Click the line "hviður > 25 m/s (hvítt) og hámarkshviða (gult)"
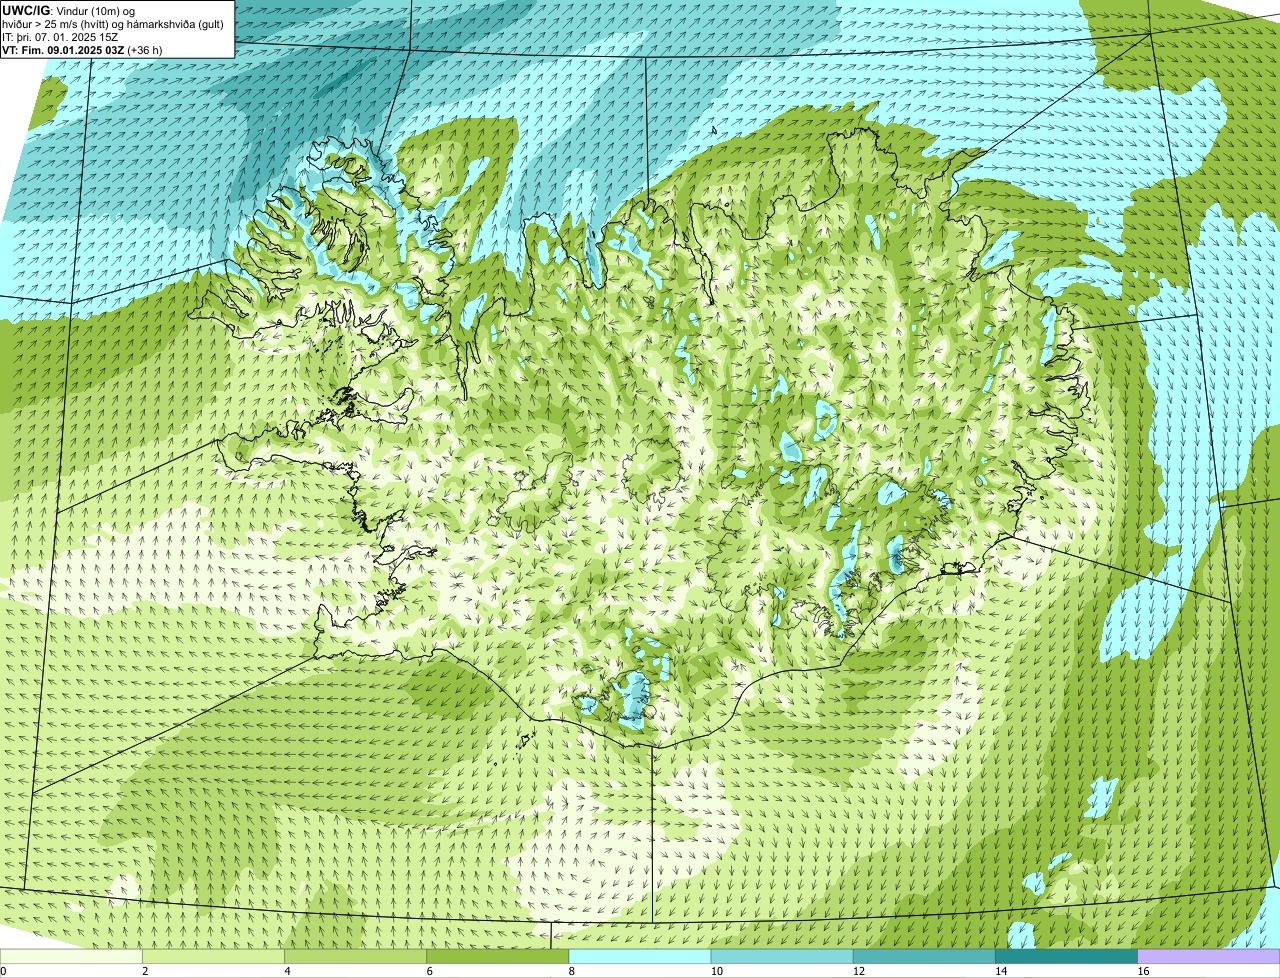Screen dimensions: 1280x978 (113, 23)
